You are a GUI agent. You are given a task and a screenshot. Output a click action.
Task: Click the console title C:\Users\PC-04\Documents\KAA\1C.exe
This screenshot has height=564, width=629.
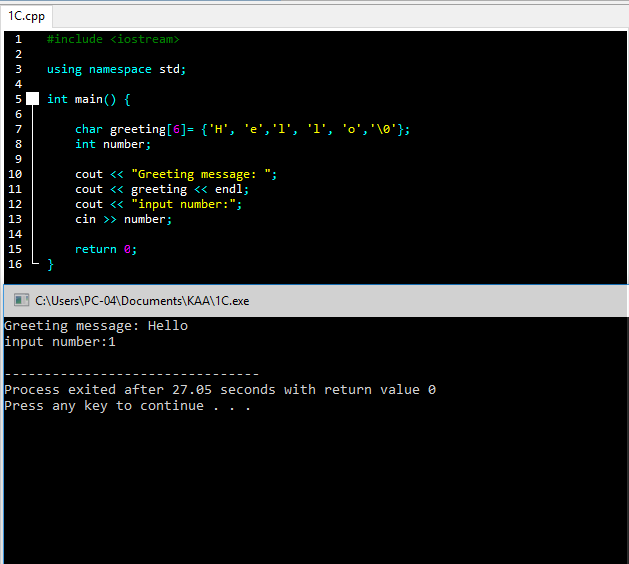tap(142, 301)
